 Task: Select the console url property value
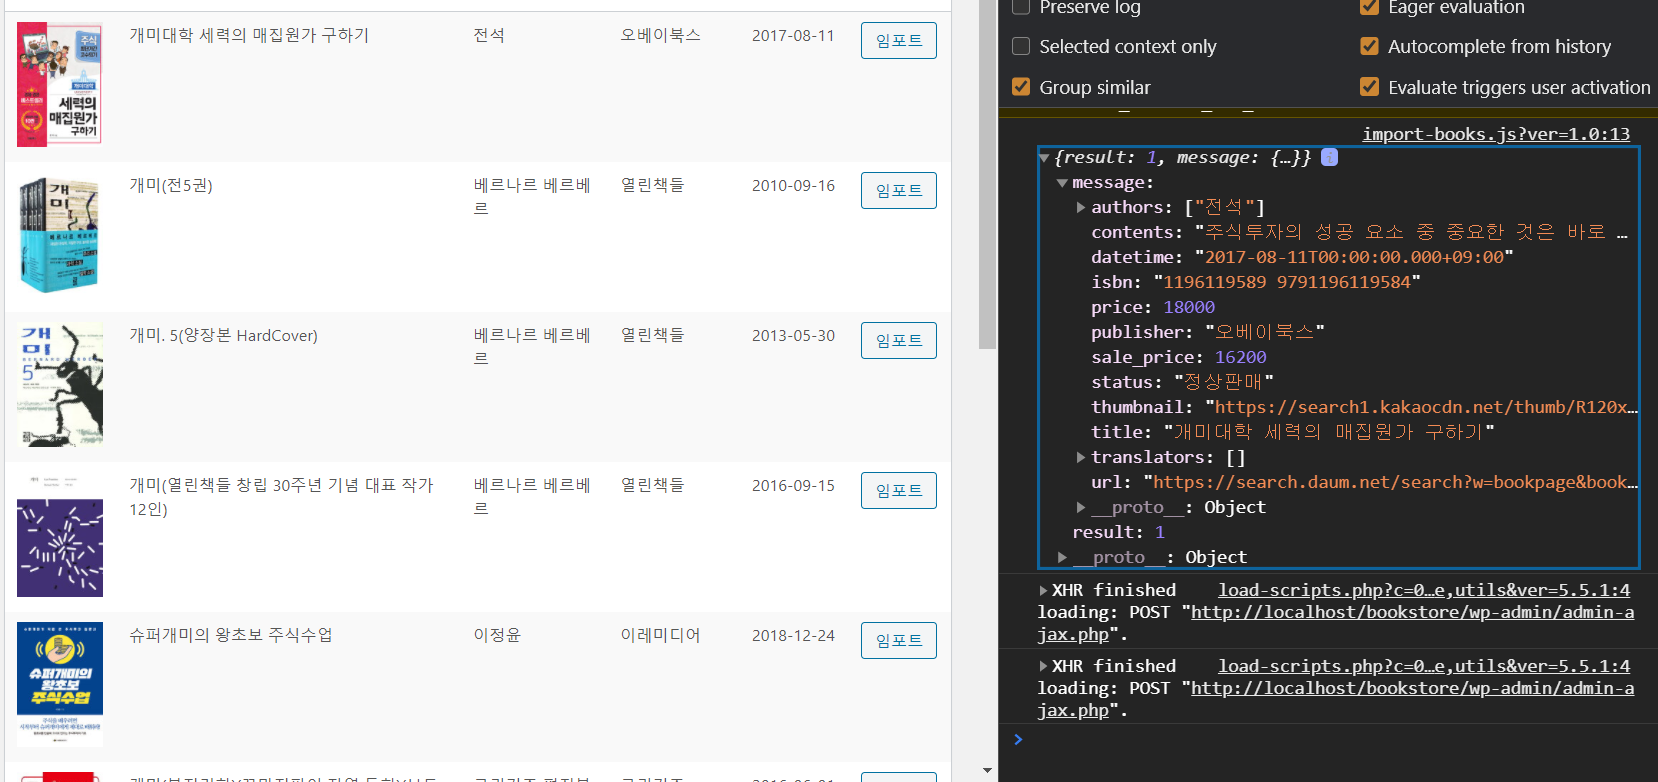click(x=1390, y=483)
